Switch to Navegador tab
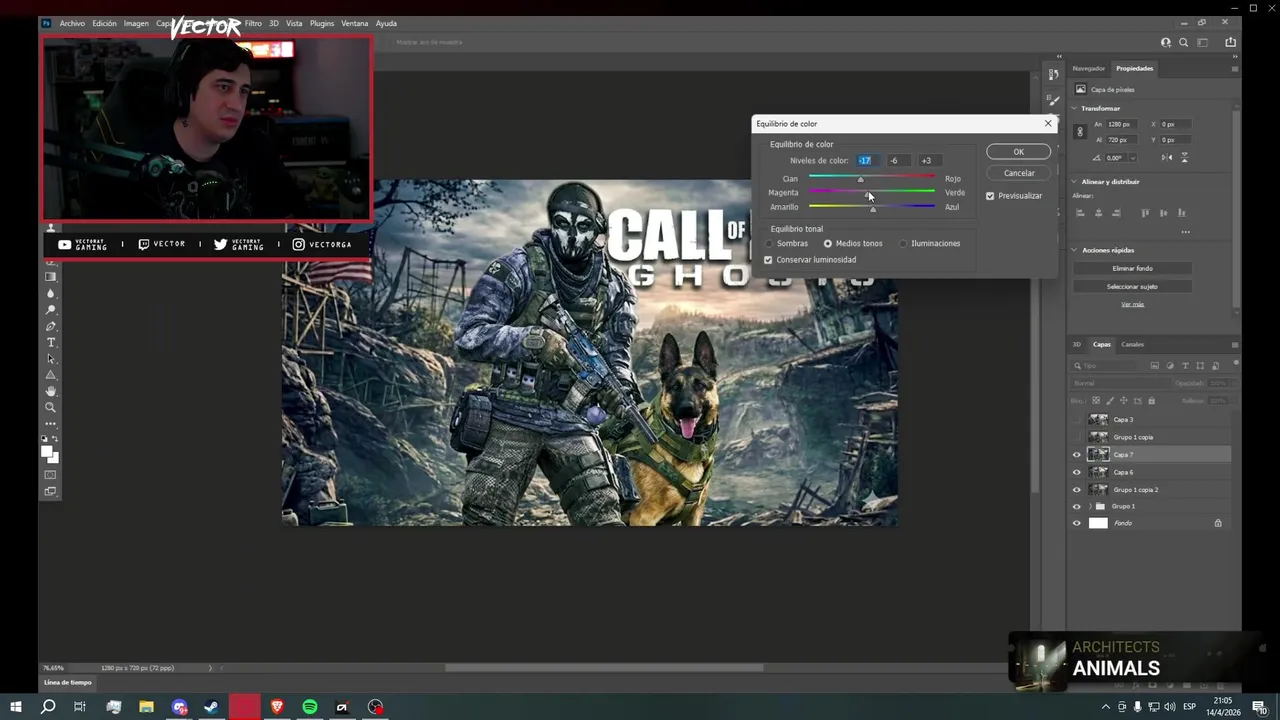 click(x=1089, y=69)
